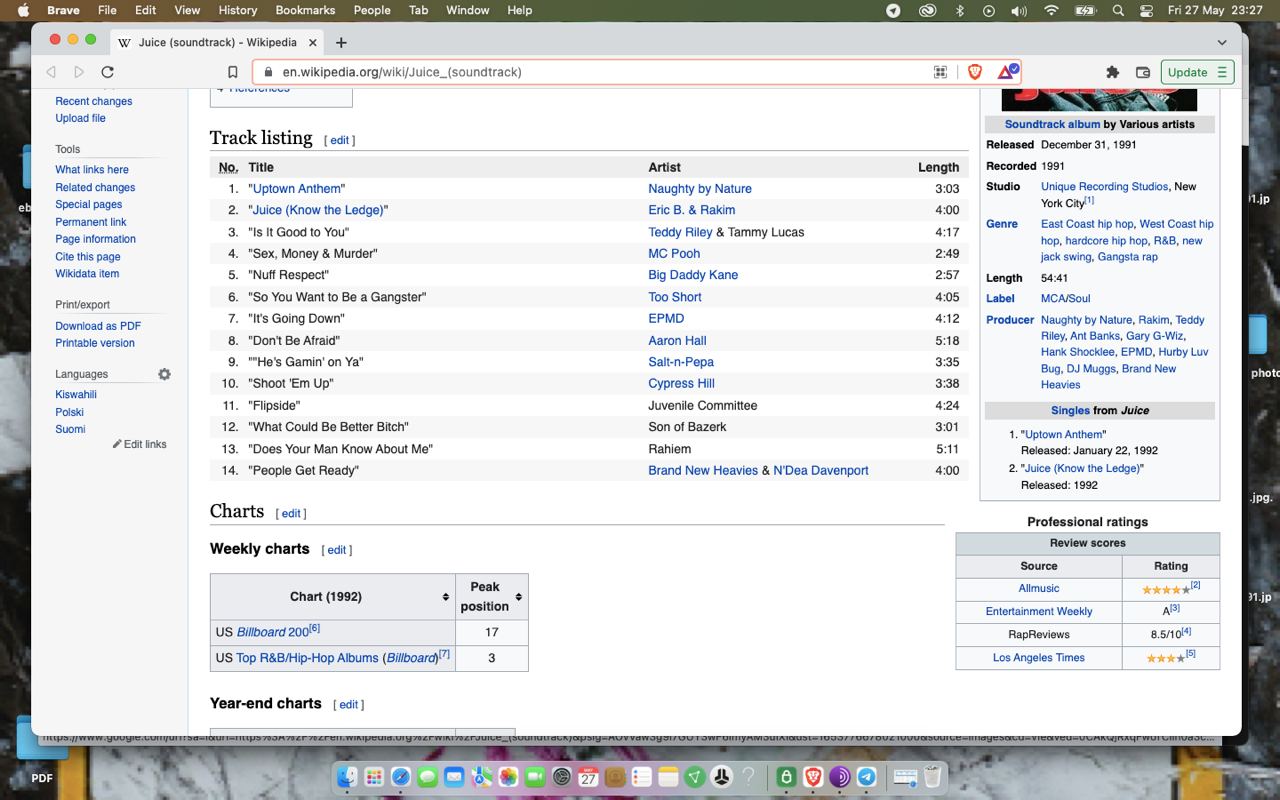Open Messages from the dock

427,777
